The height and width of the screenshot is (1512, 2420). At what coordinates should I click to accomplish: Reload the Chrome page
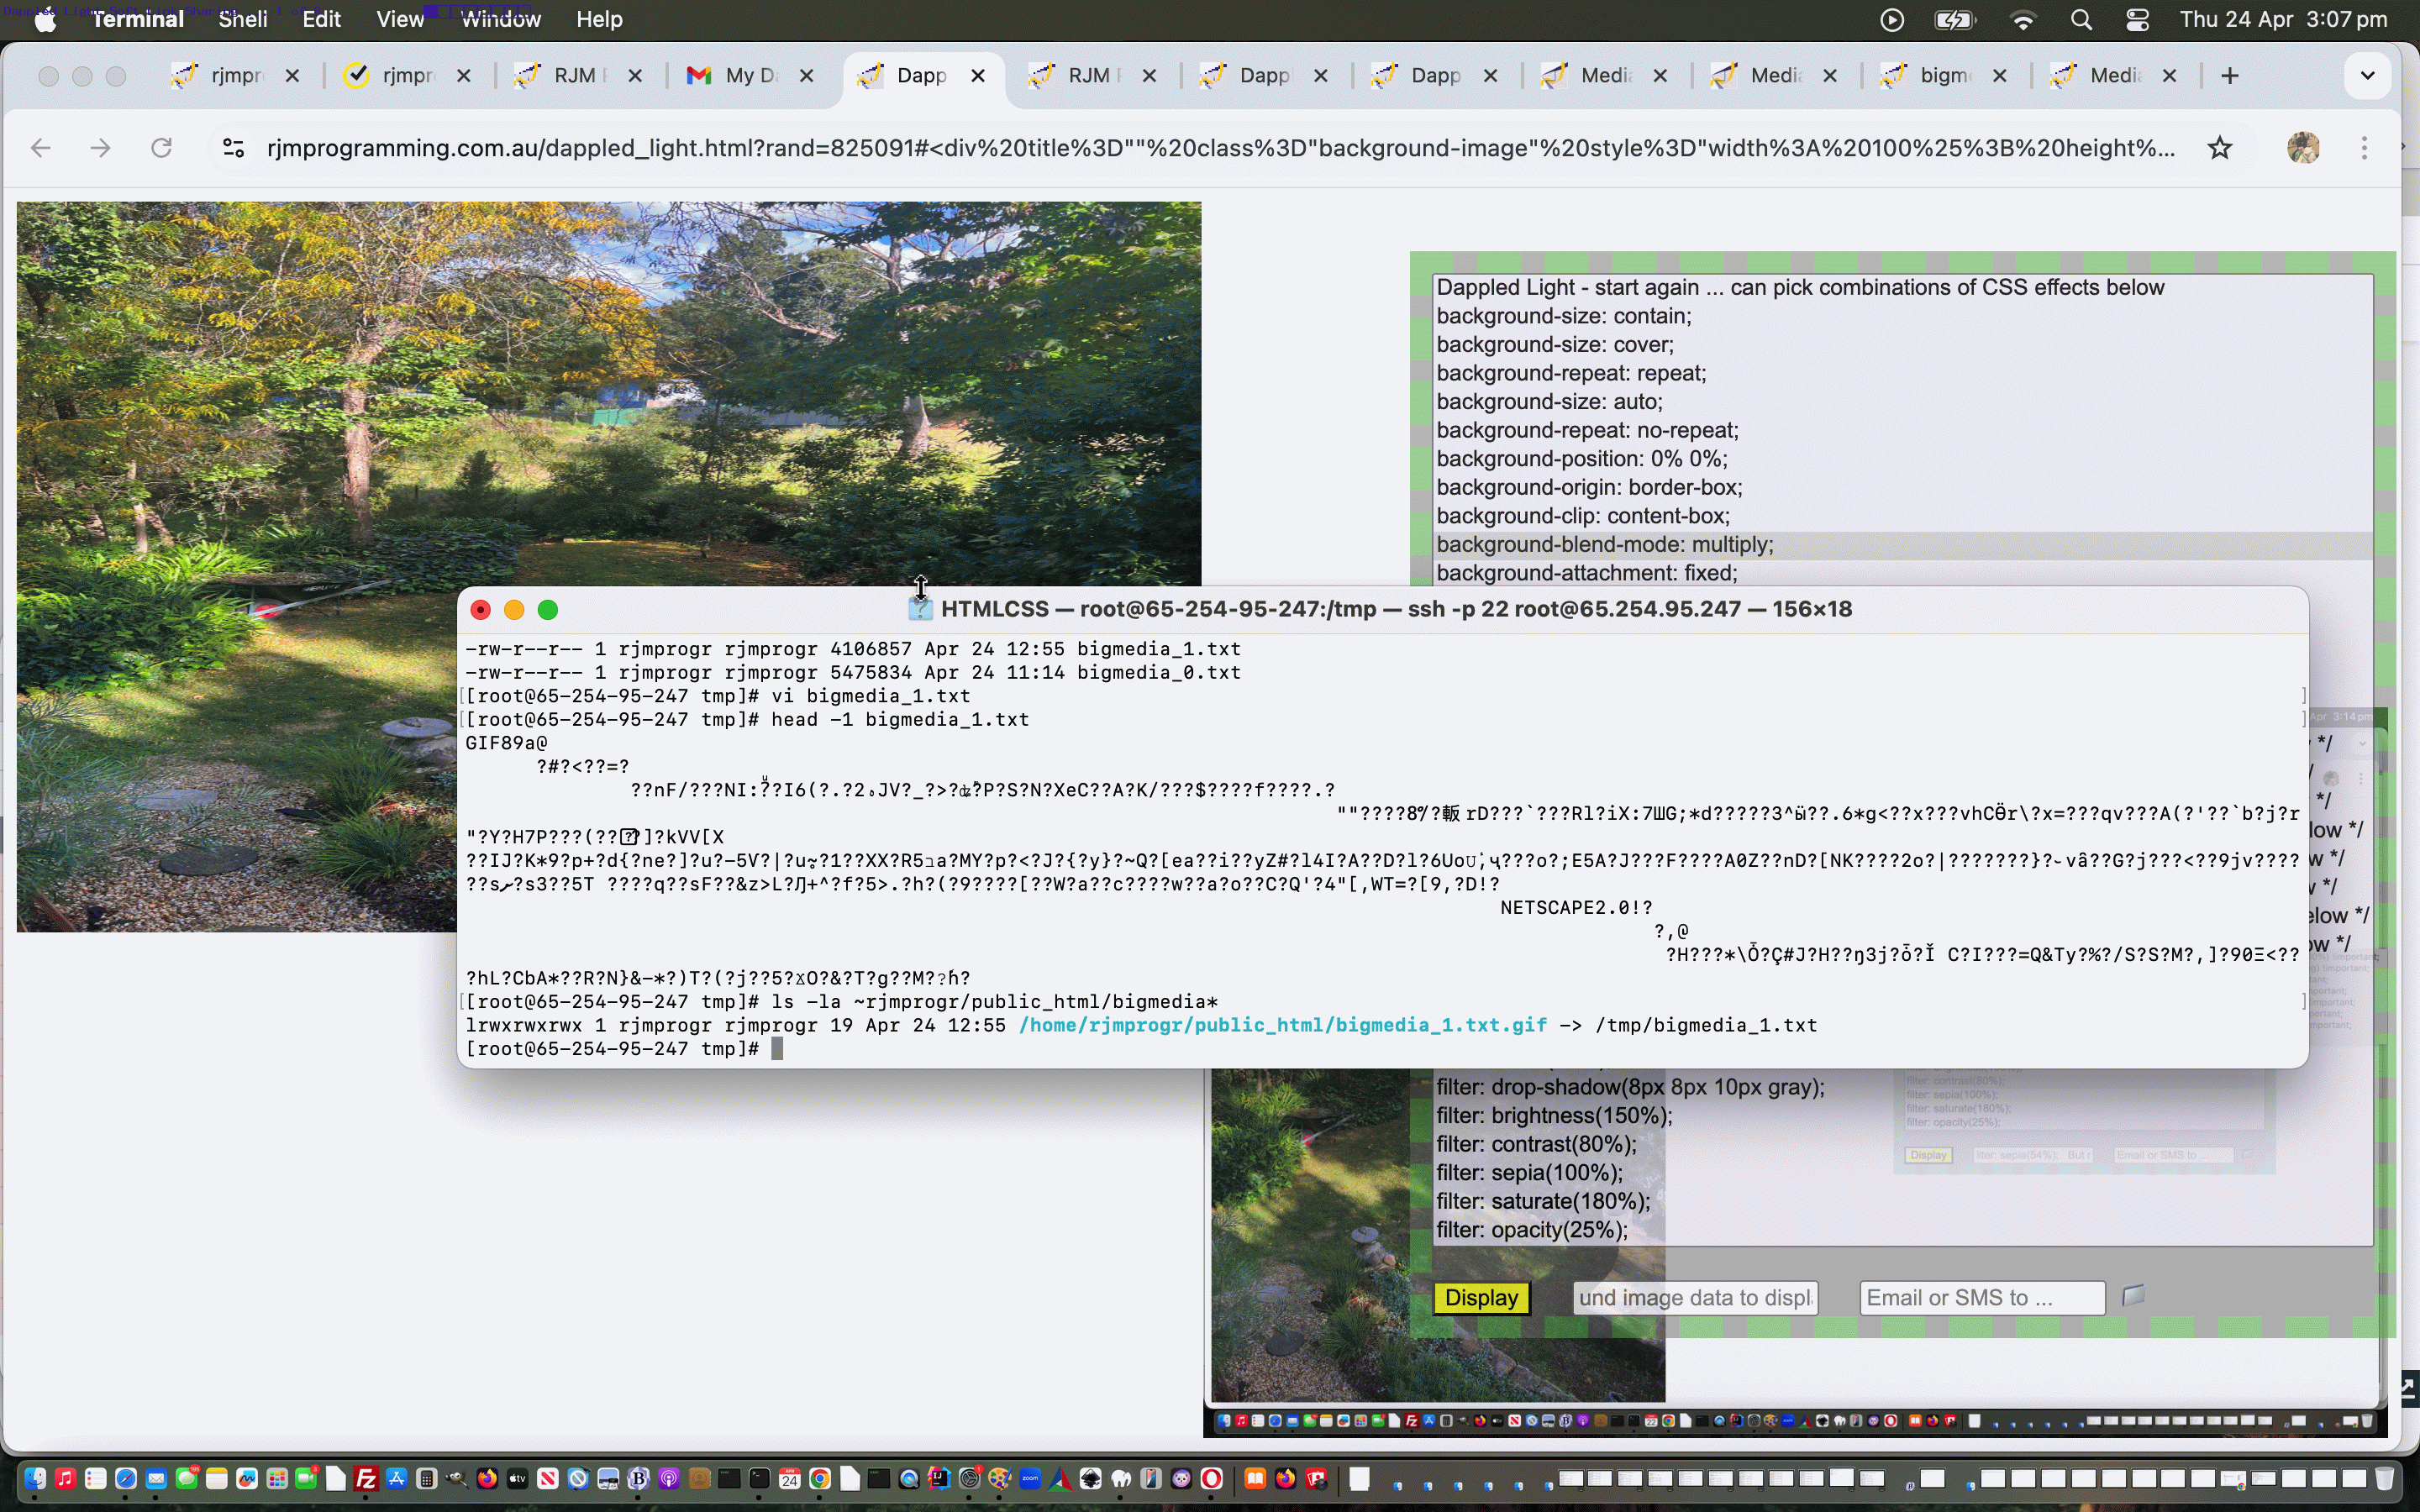[161, 148]
